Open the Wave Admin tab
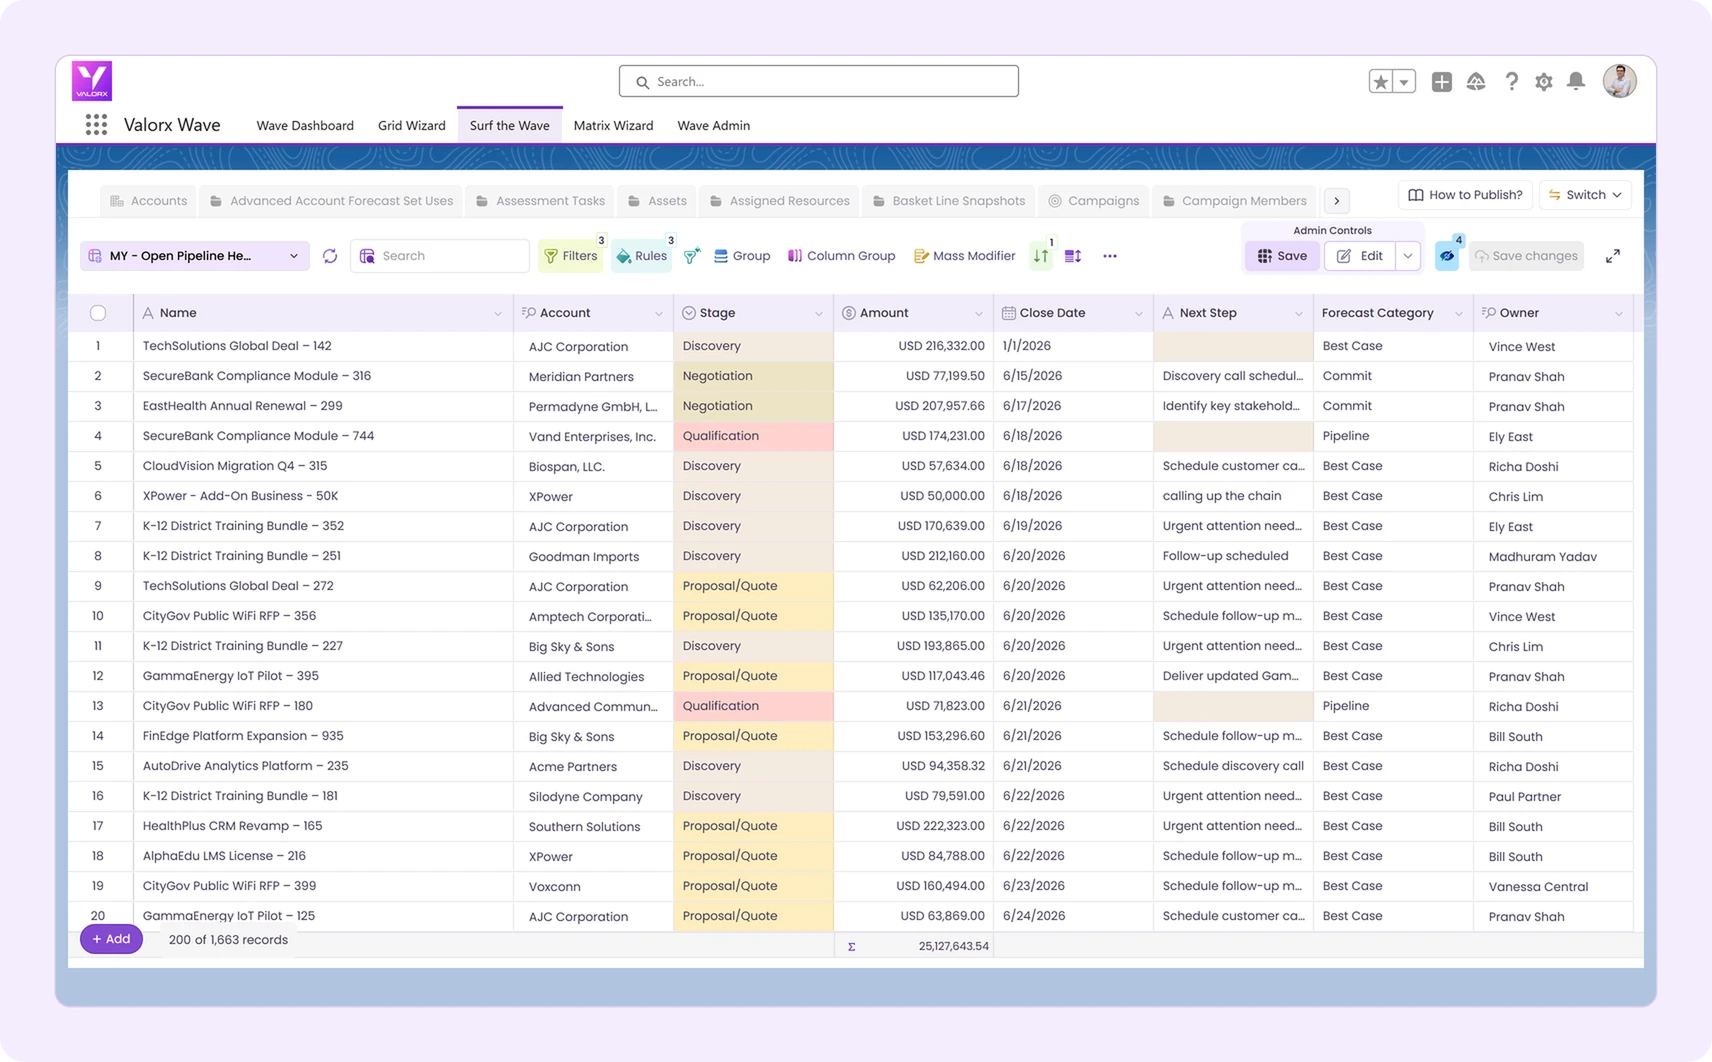Screen dimensions: 1712x1062 point(713,125)
